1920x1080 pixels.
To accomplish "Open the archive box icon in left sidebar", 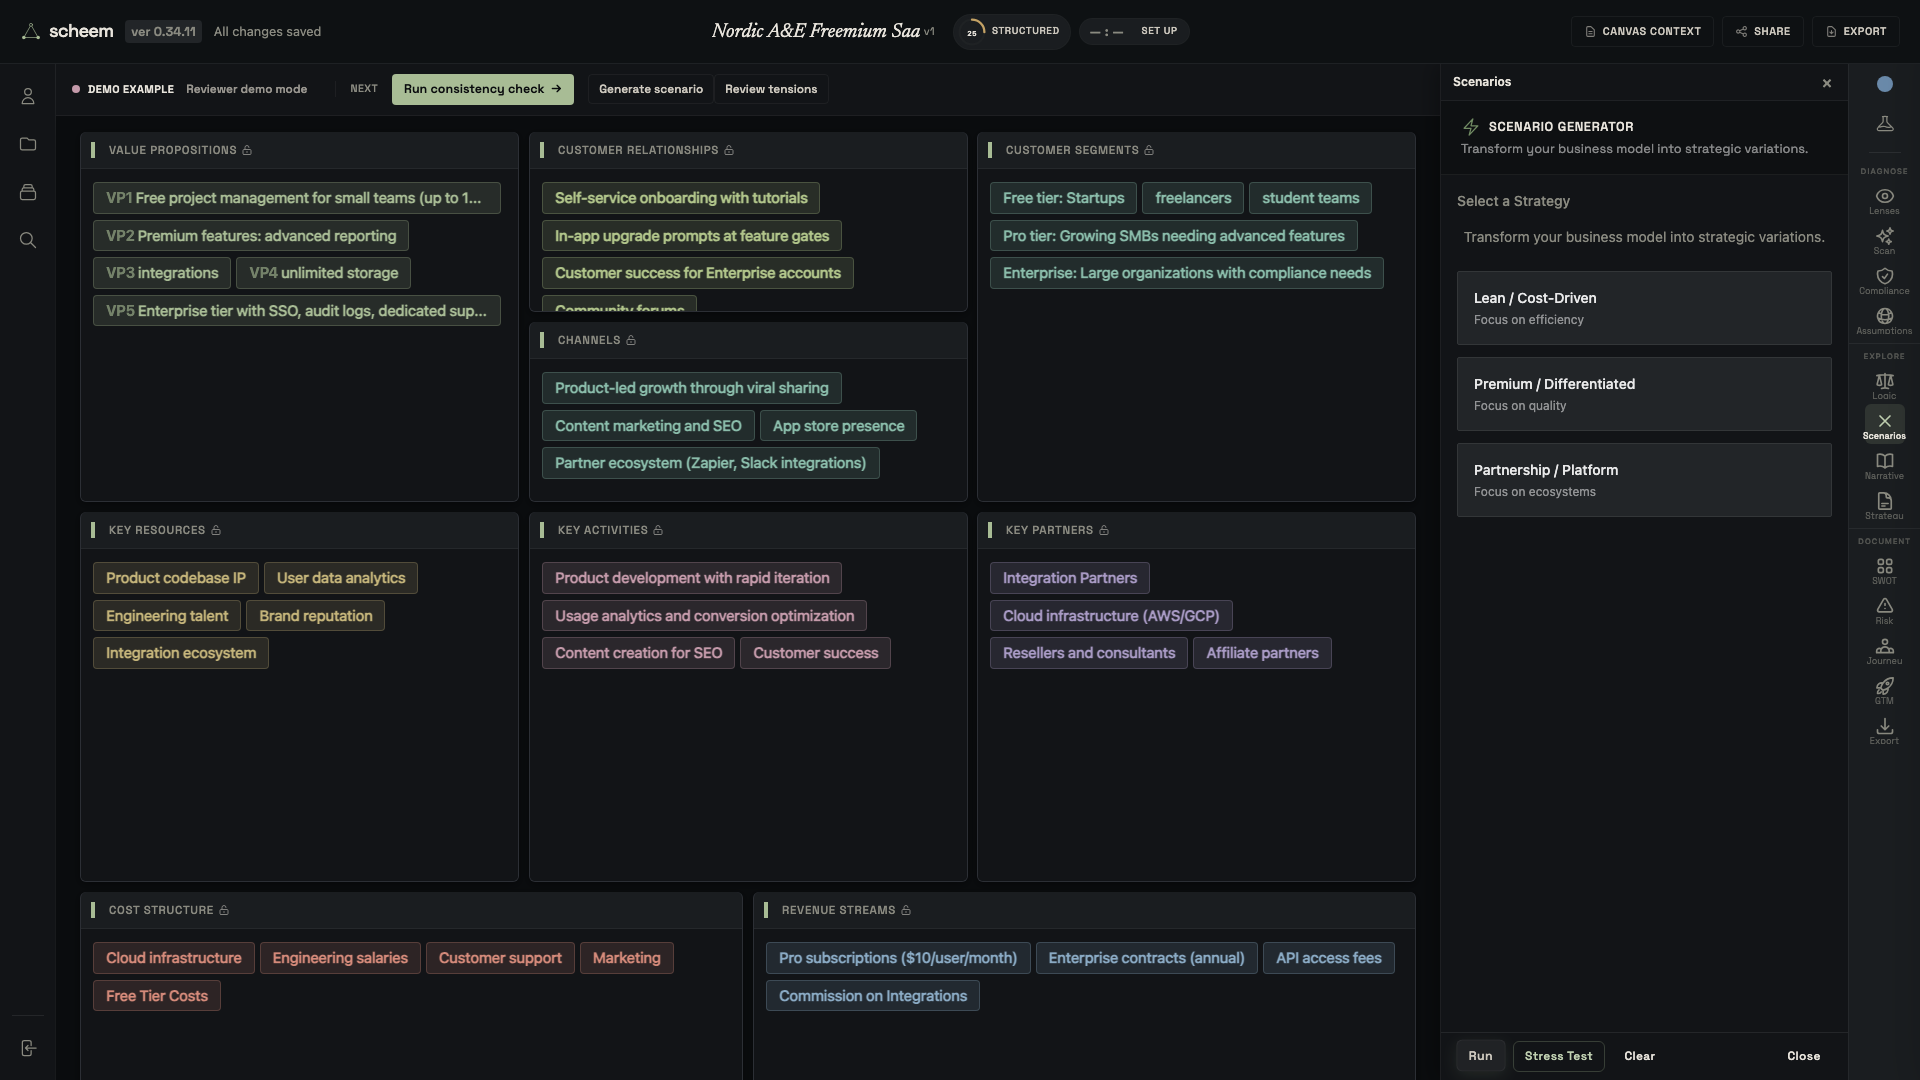I will pyautogui.click(x=28, y=192).
